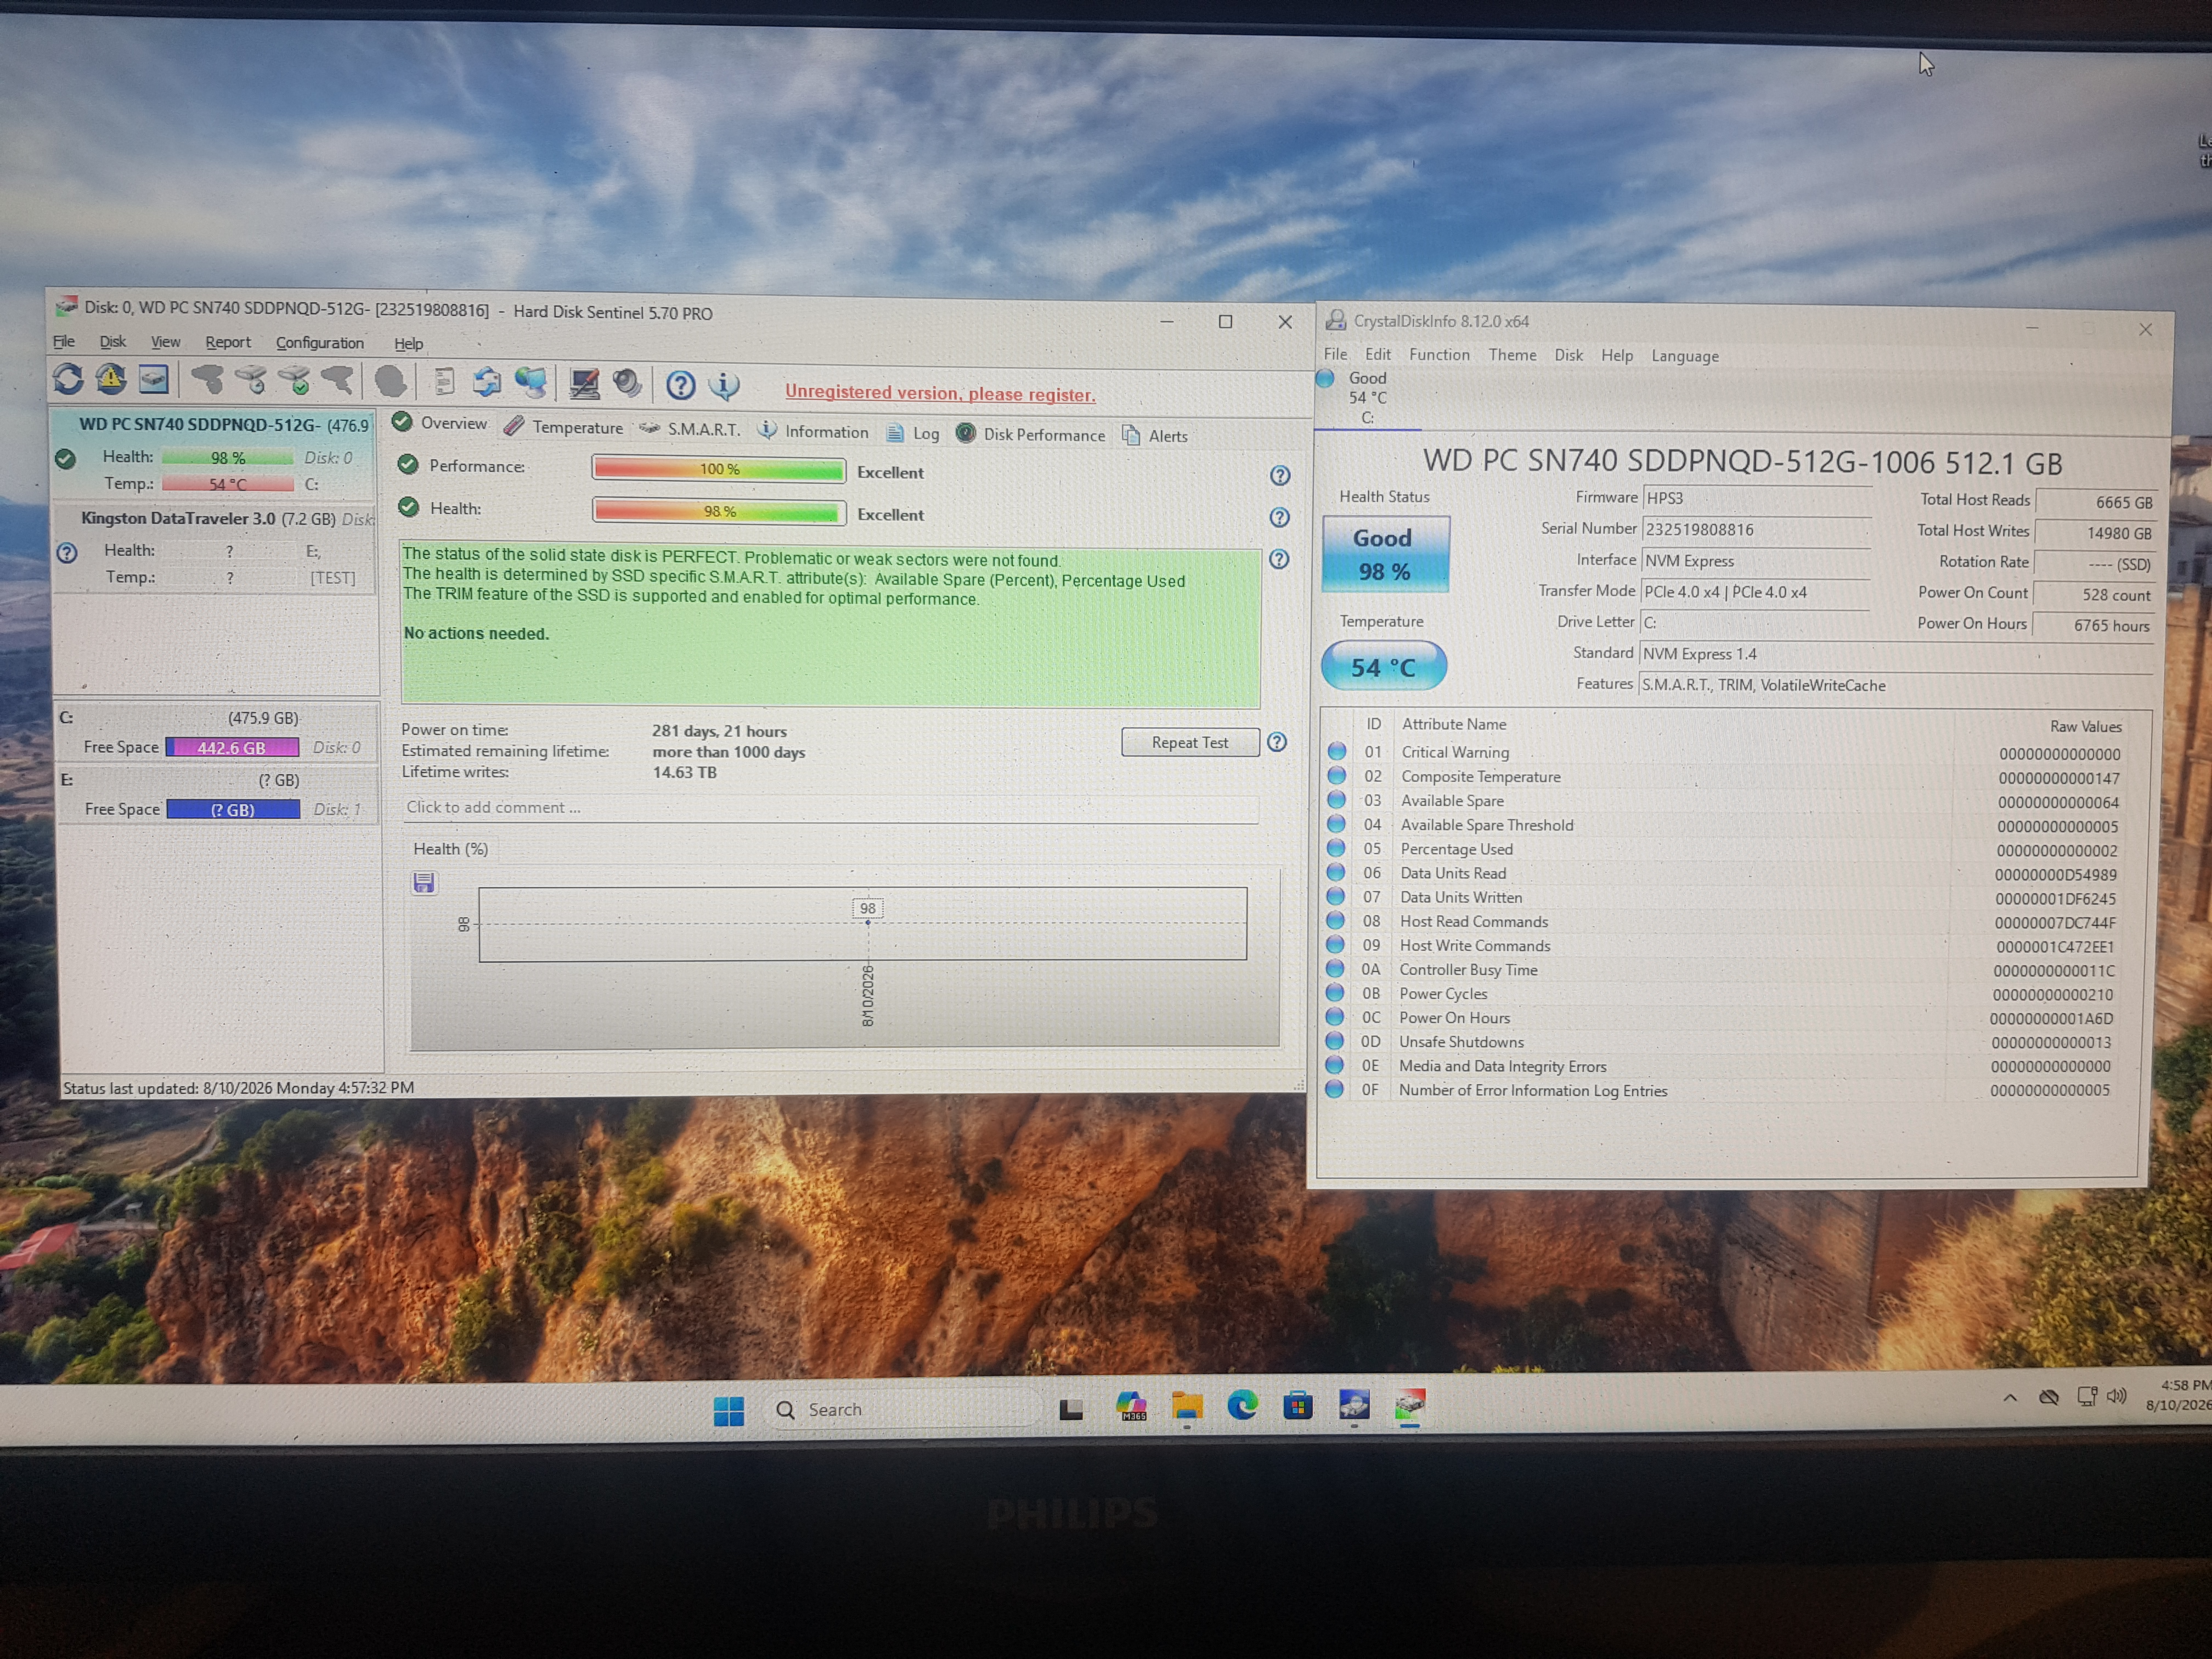The height and width of the screenshot is (1659, 2212).
Task: Click the save floppy icon above the health graph
Action: tap(424, 882)
